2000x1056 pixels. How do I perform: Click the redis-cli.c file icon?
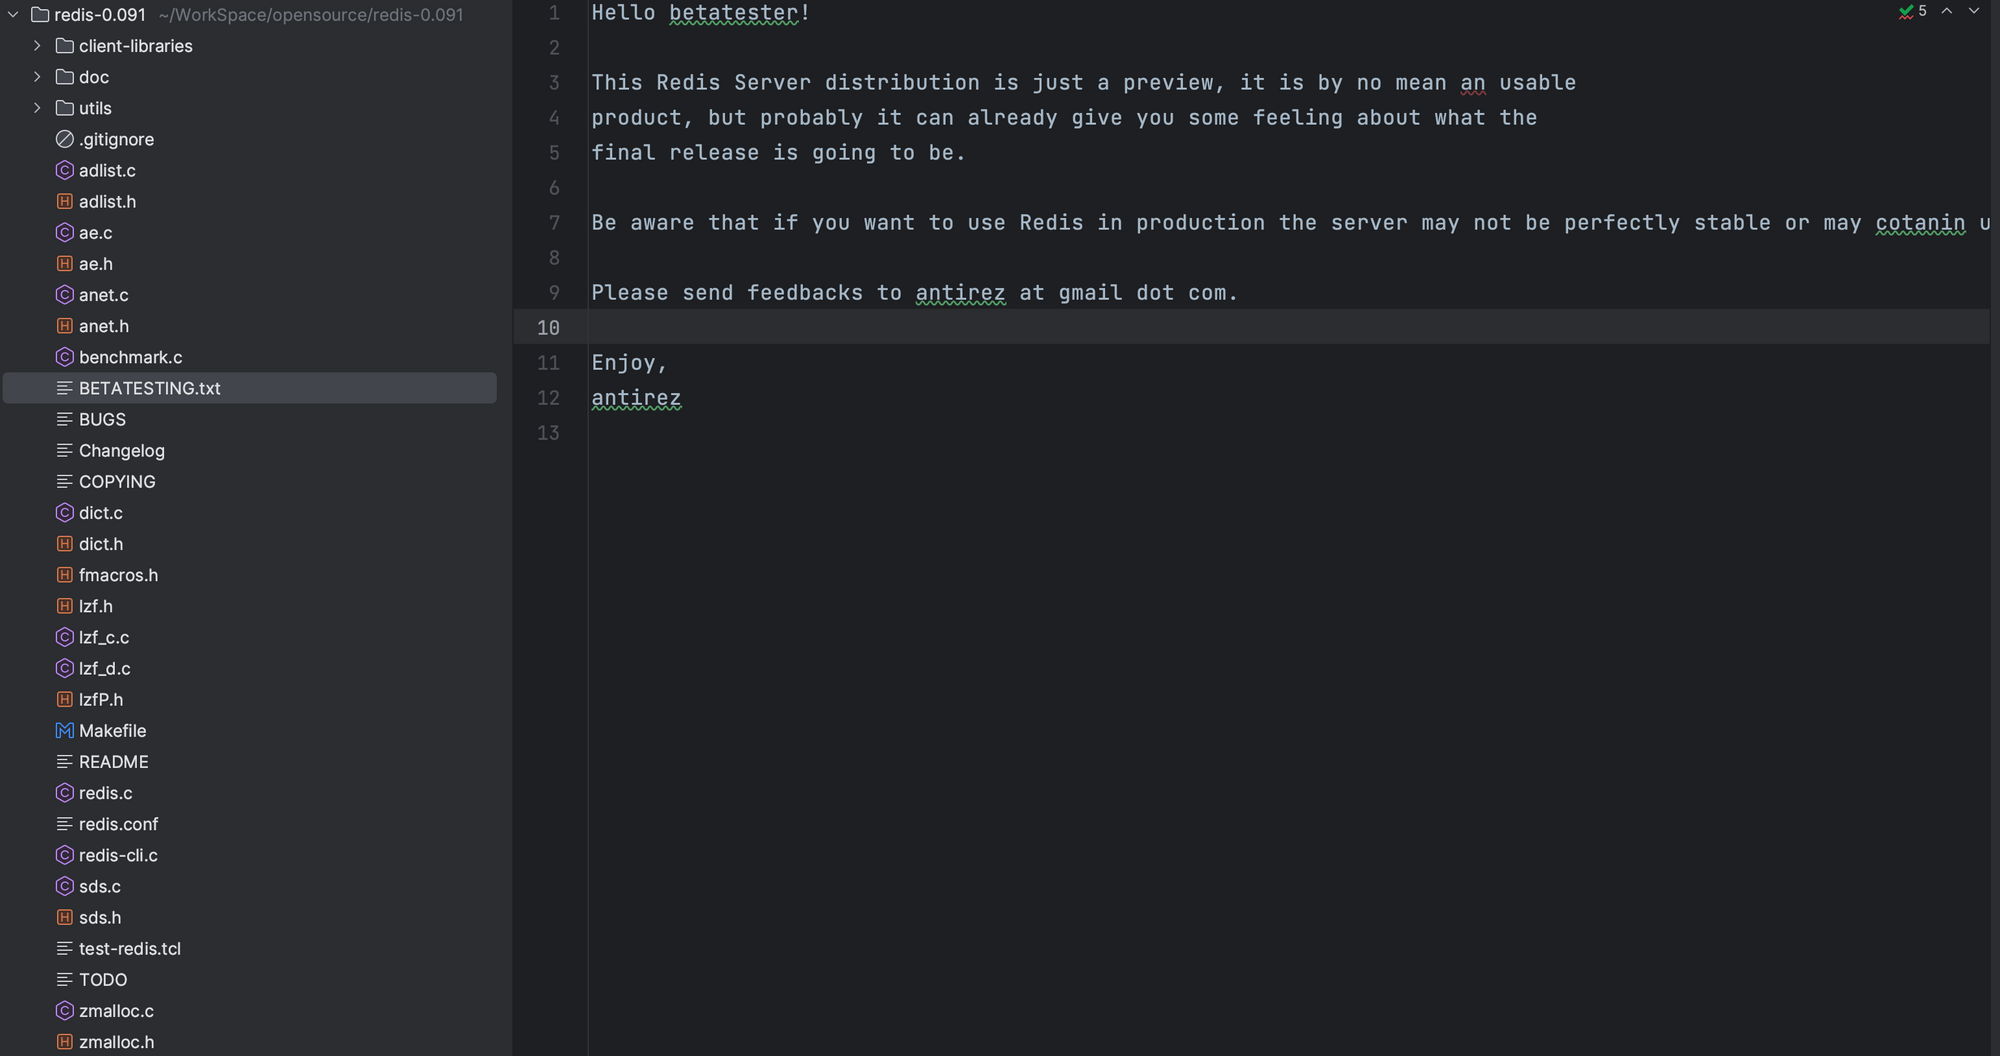tap(65, 855)
